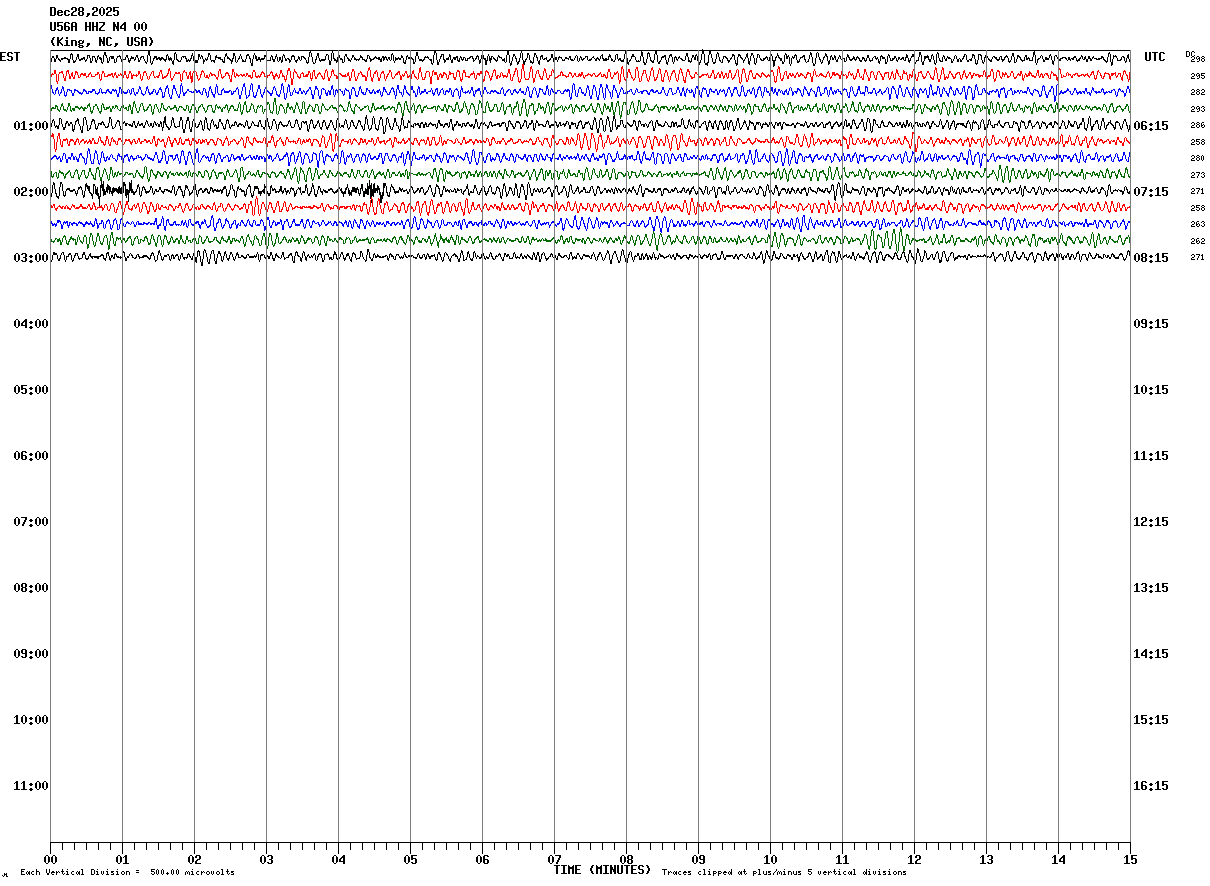Click the 13 minute axis label
The image size is (1210, 886).
click(x=986, y=859)
